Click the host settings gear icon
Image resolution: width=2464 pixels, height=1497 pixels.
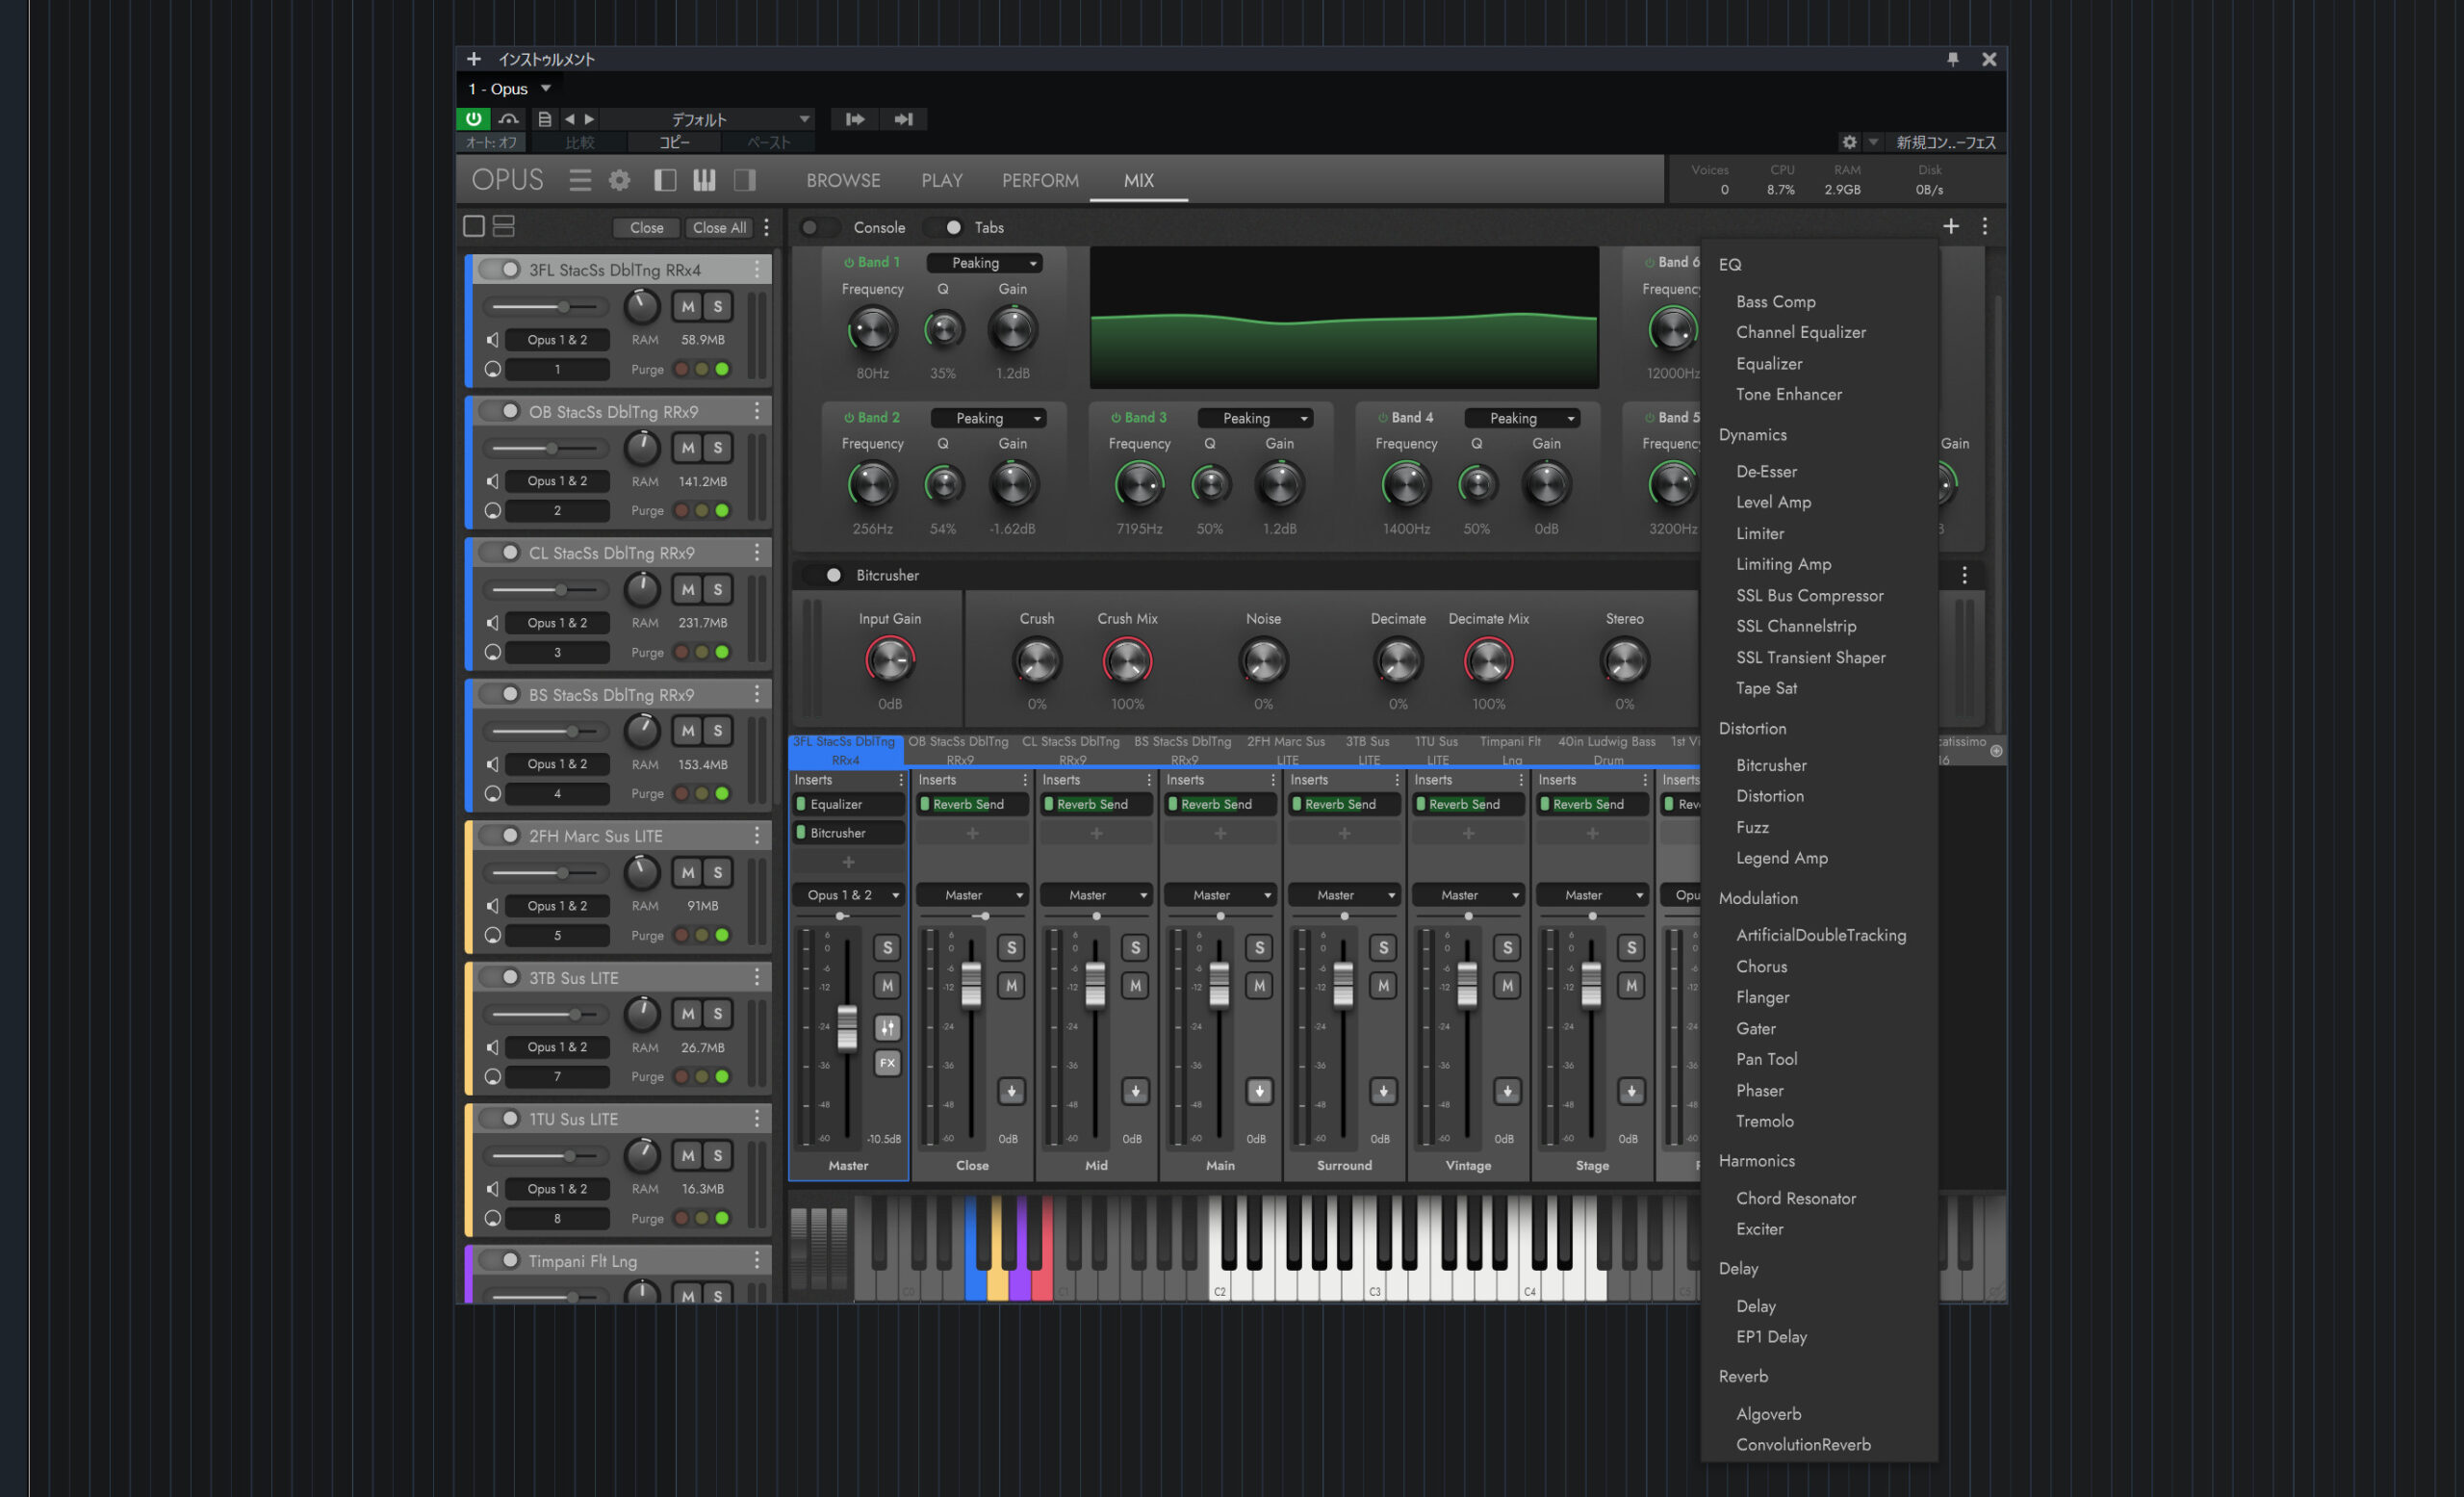1849,142
